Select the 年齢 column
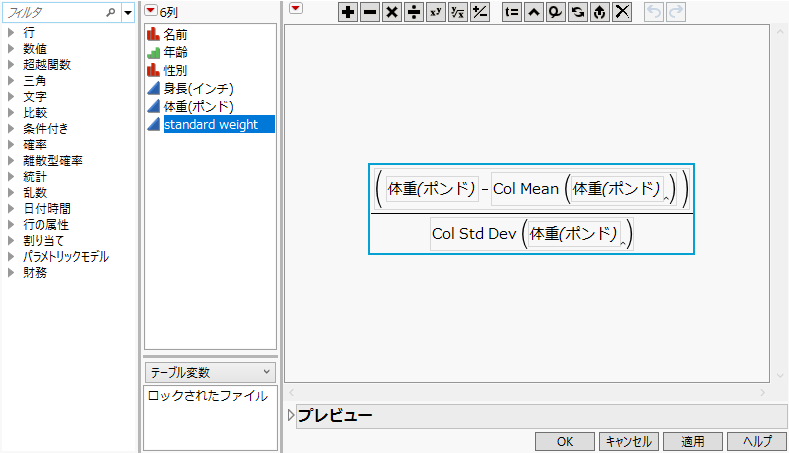 (176, 52)
